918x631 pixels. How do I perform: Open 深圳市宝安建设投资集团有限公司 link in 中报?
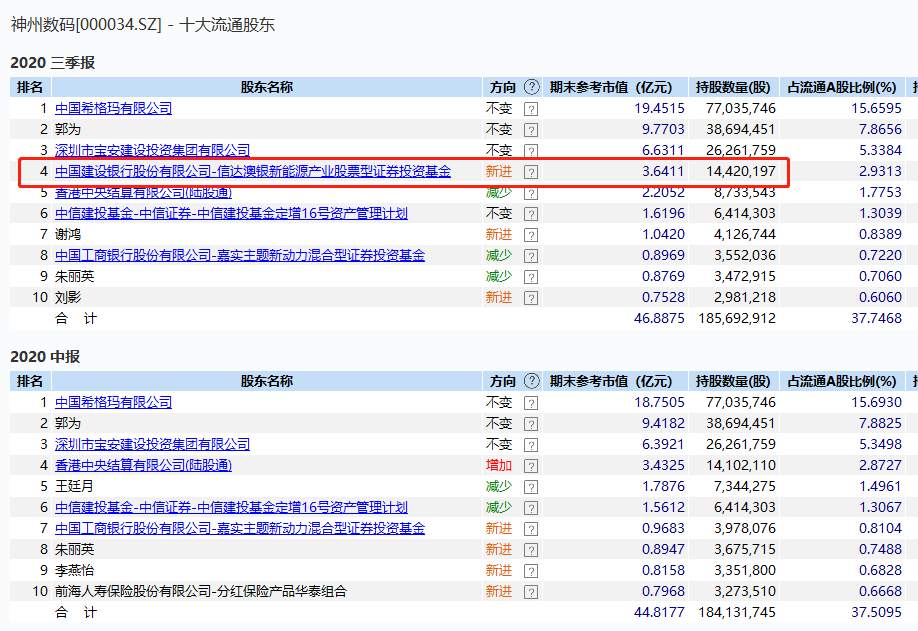click(x=152, y=444)
